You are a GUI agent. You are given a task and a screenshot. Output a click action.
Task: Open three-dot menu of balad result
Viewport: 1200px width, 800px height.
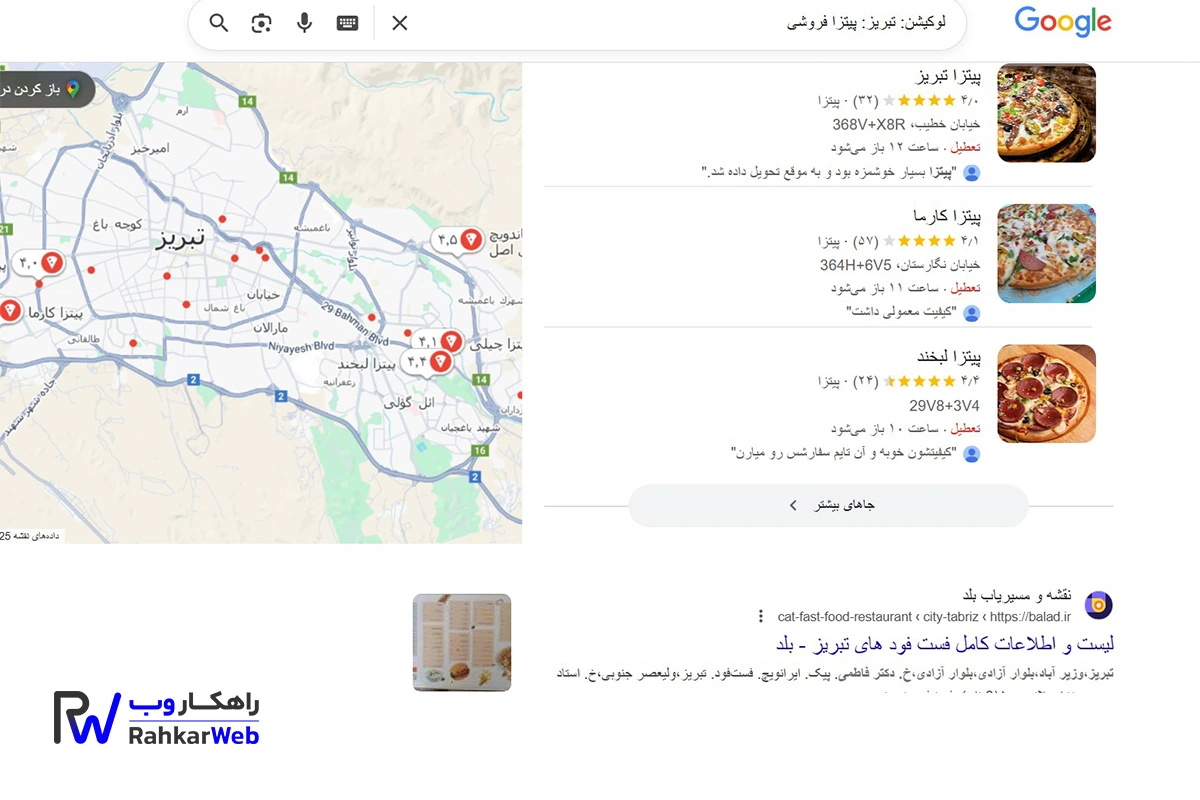tap(761, 616)
